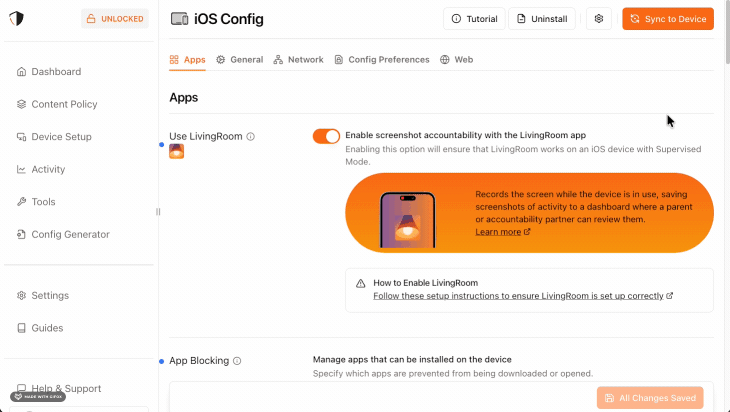Click the iOS Config device icon
This screenshot has height=412, width=730.
[179, 19]
